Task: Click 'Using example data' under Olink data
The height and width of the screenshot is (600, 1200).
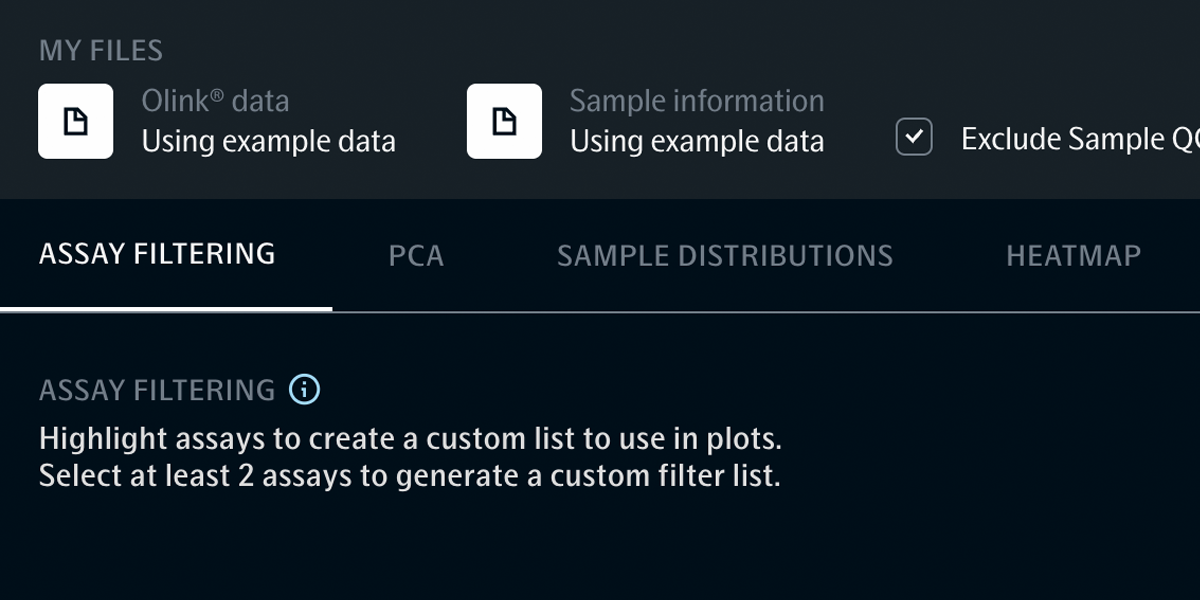Action: (x=269, y=142)
